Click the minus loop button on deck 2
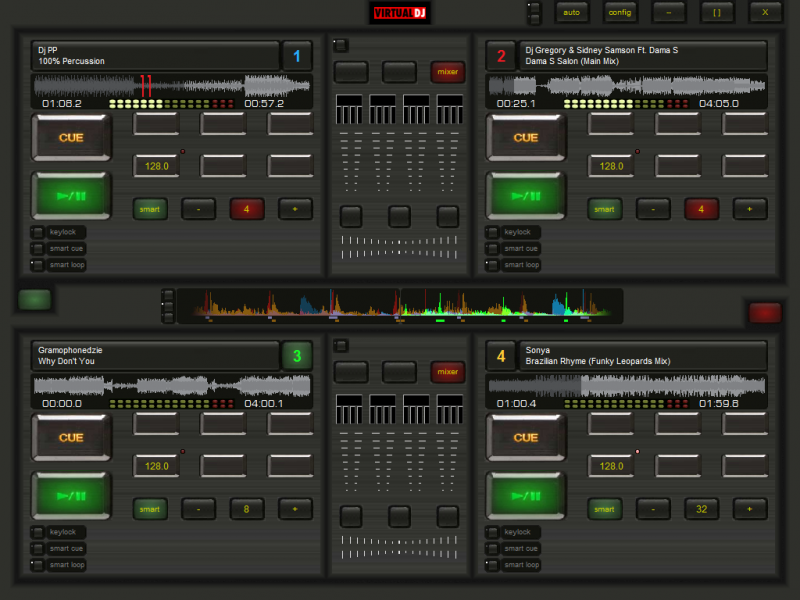Screen dimensions: 800x600 [x=653, y=209]
